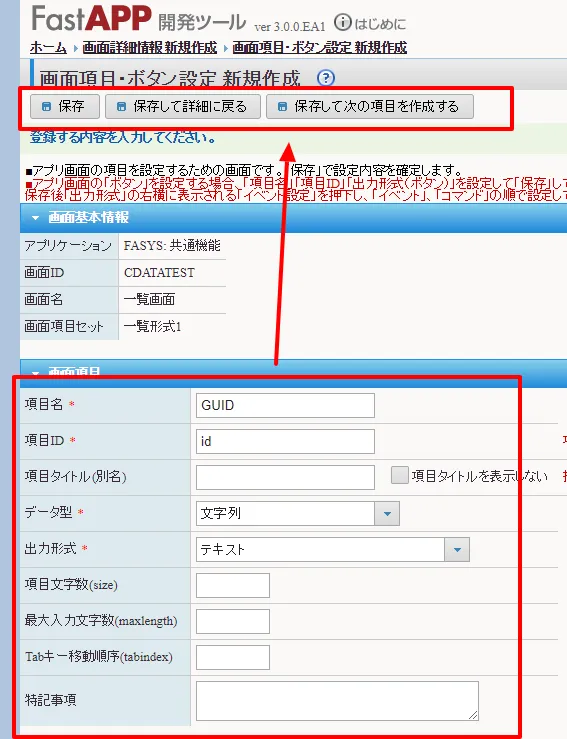The height and width of the screenshot is (739, 567).
Task: Click the 一覧形式1 item set value
Action: pos(152,326)
